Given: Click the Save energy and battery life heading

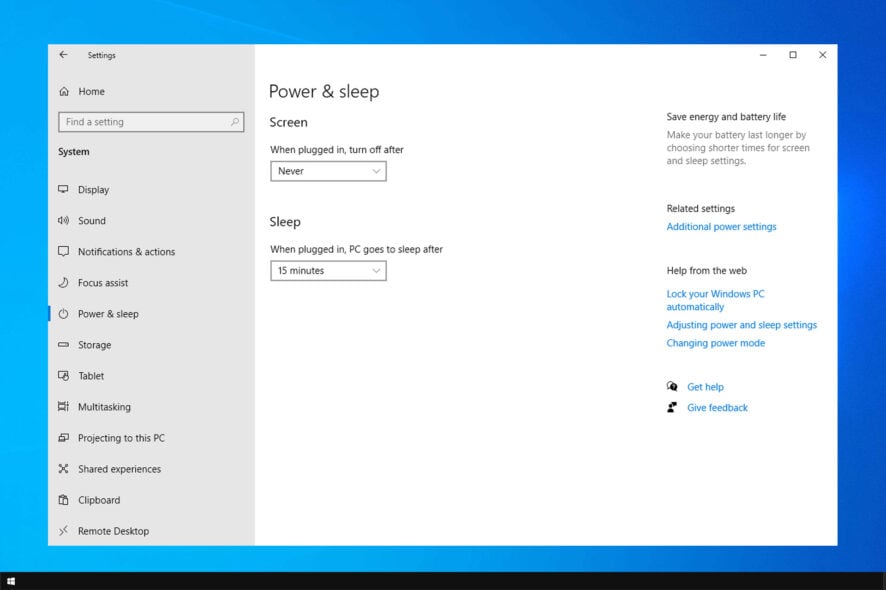Looking at the screenshot, I should click(x=726, y=117).
